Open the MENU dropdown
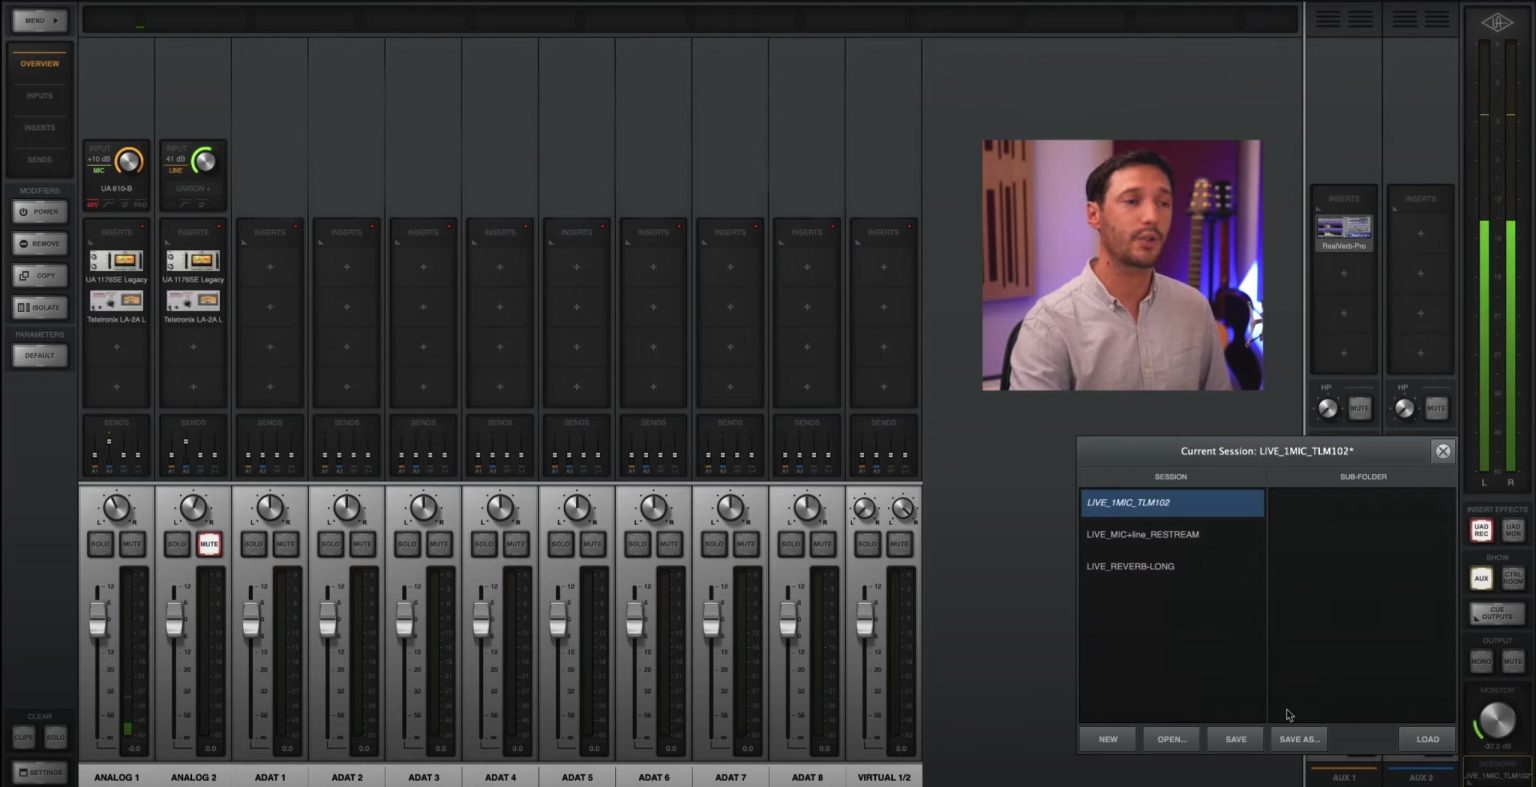 pos(40,20)
